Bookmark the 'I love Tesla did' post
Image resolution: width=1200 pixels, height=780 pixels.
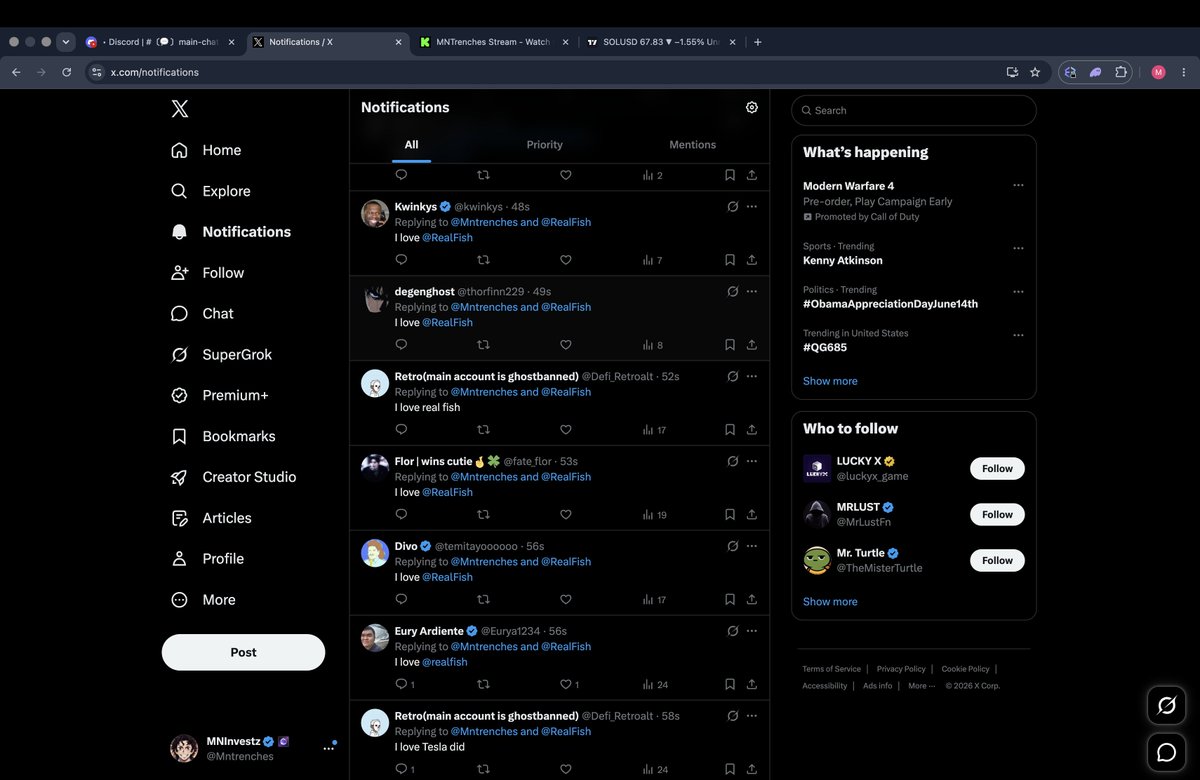730,770
